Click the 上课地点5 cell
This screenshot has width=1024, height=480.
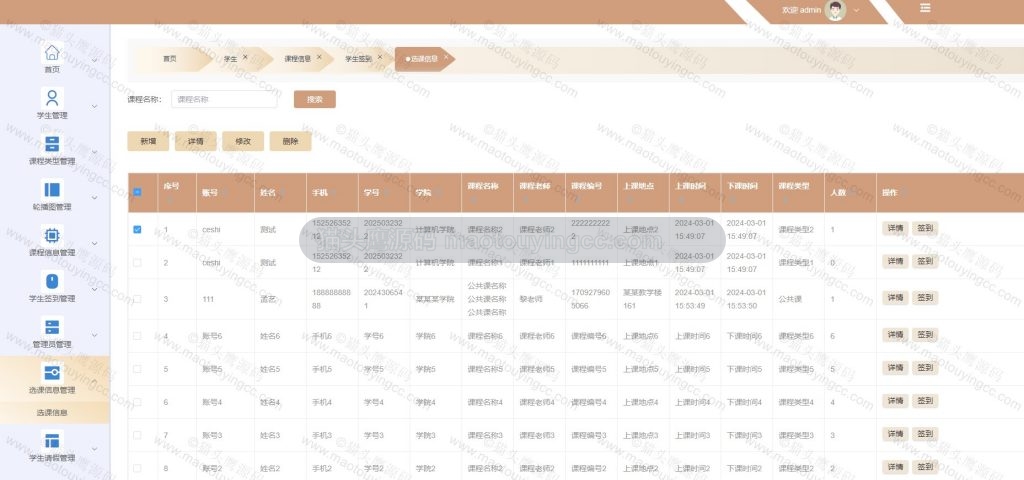click(x=641, y=369)
